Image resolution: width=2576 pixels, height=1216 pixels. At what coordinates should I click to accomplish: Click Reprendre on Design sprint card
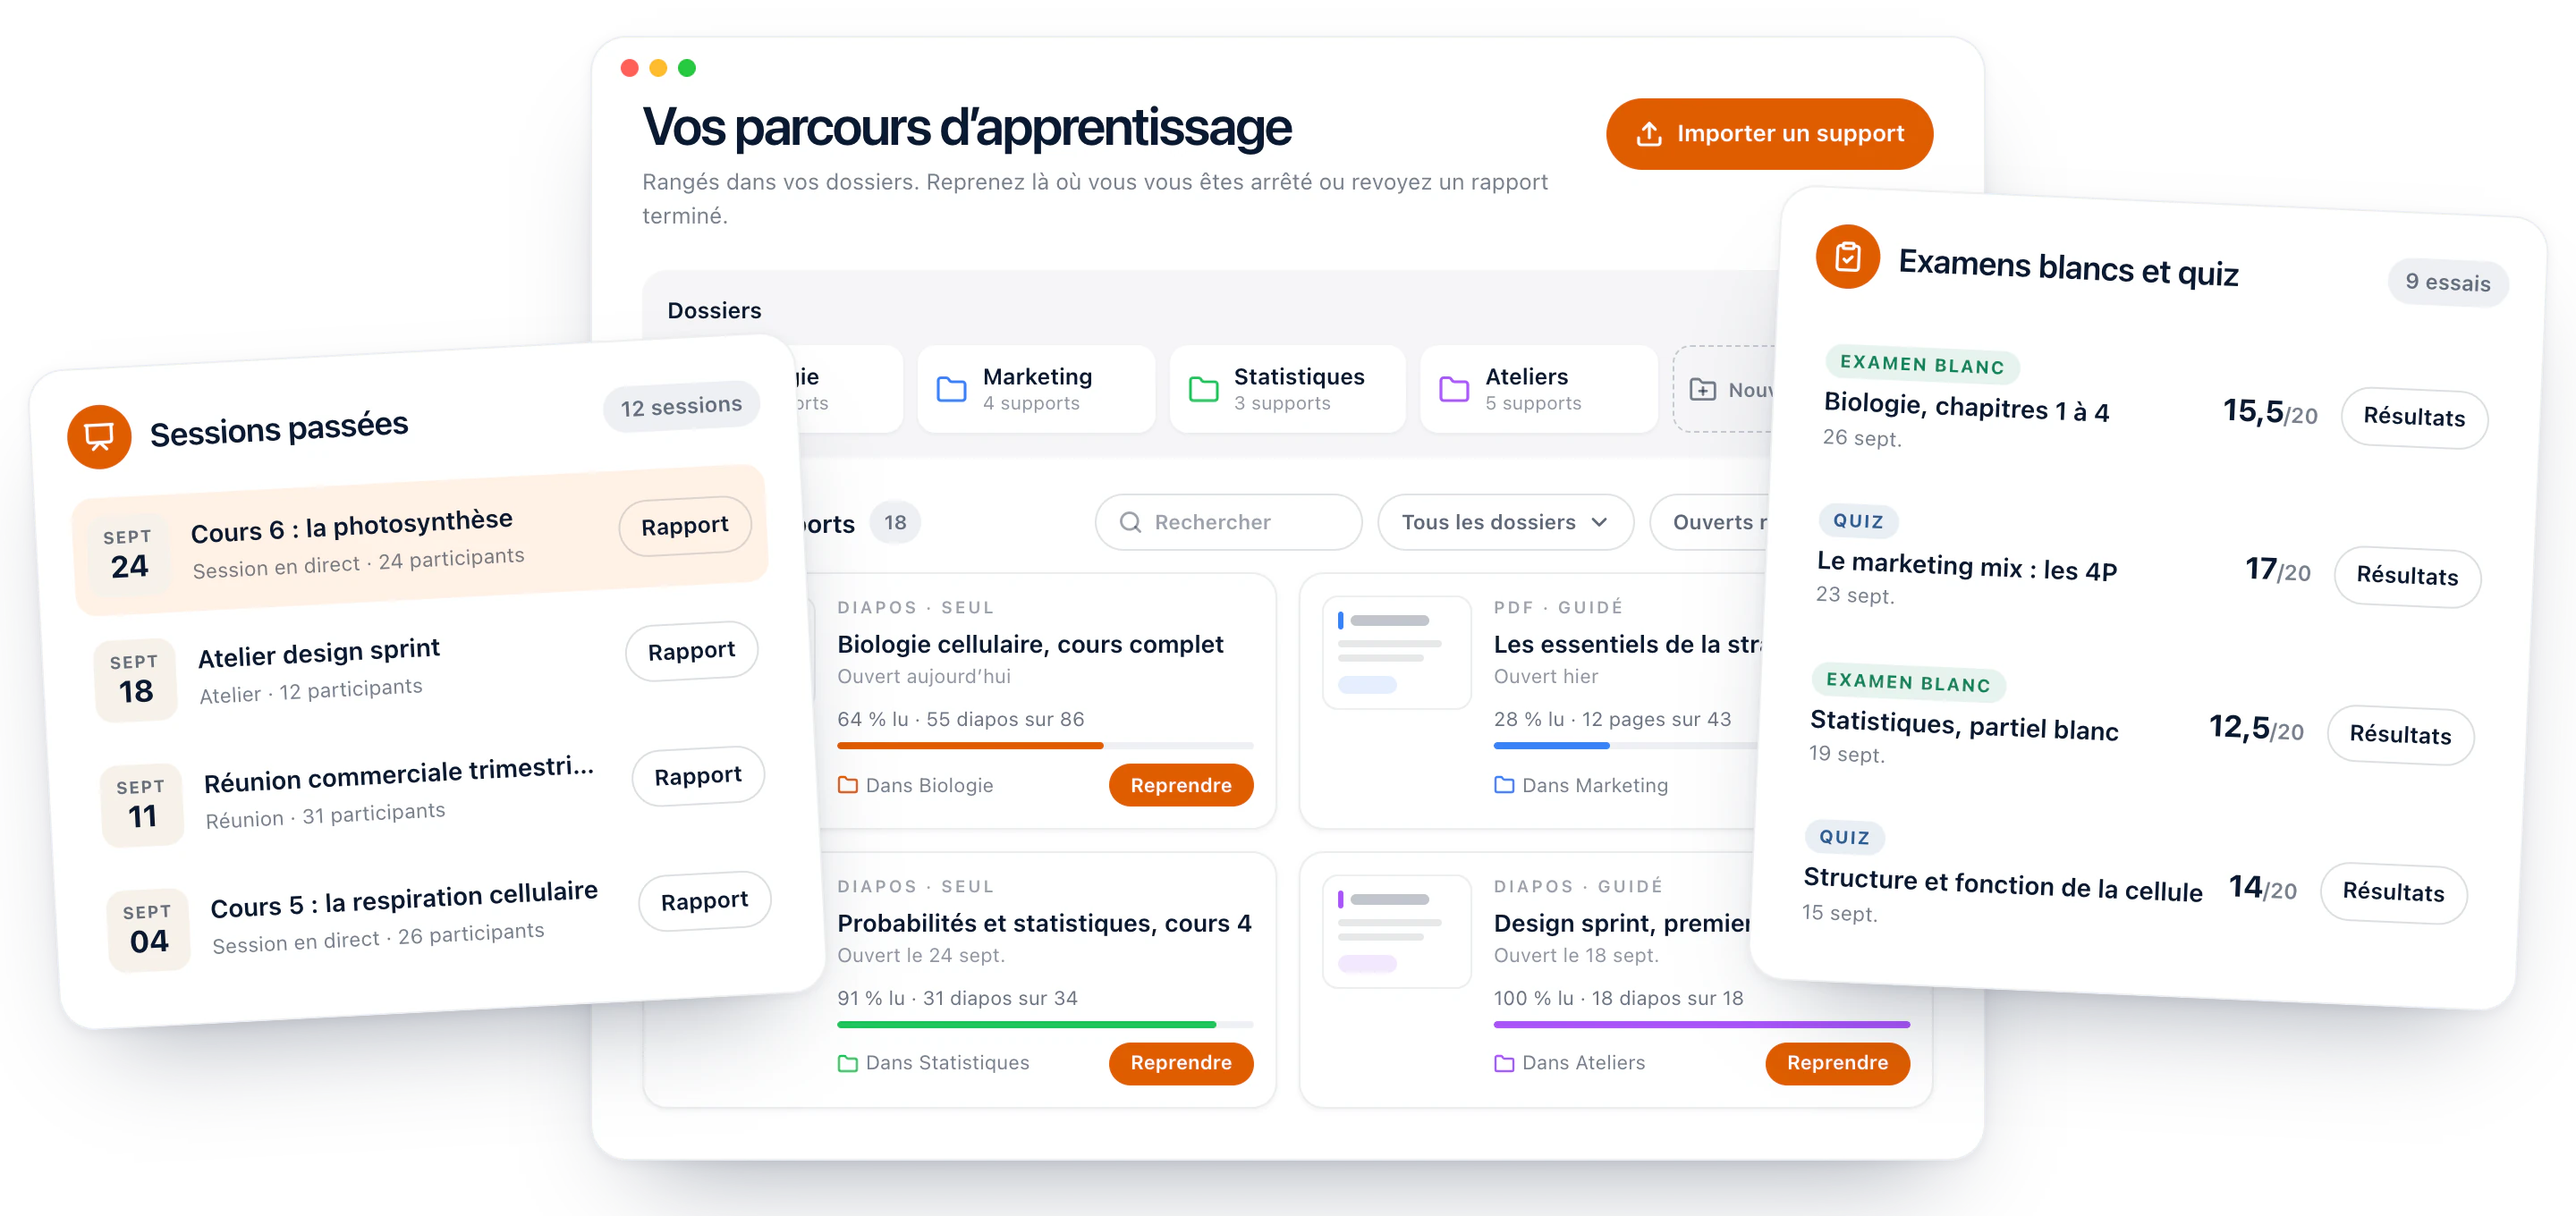point(1837,1063)
